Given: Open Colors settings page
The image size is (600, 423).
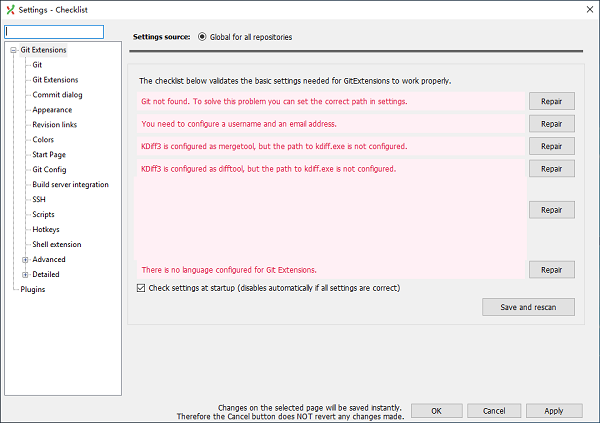Looking at the screenshot, I should click(43, 139).
